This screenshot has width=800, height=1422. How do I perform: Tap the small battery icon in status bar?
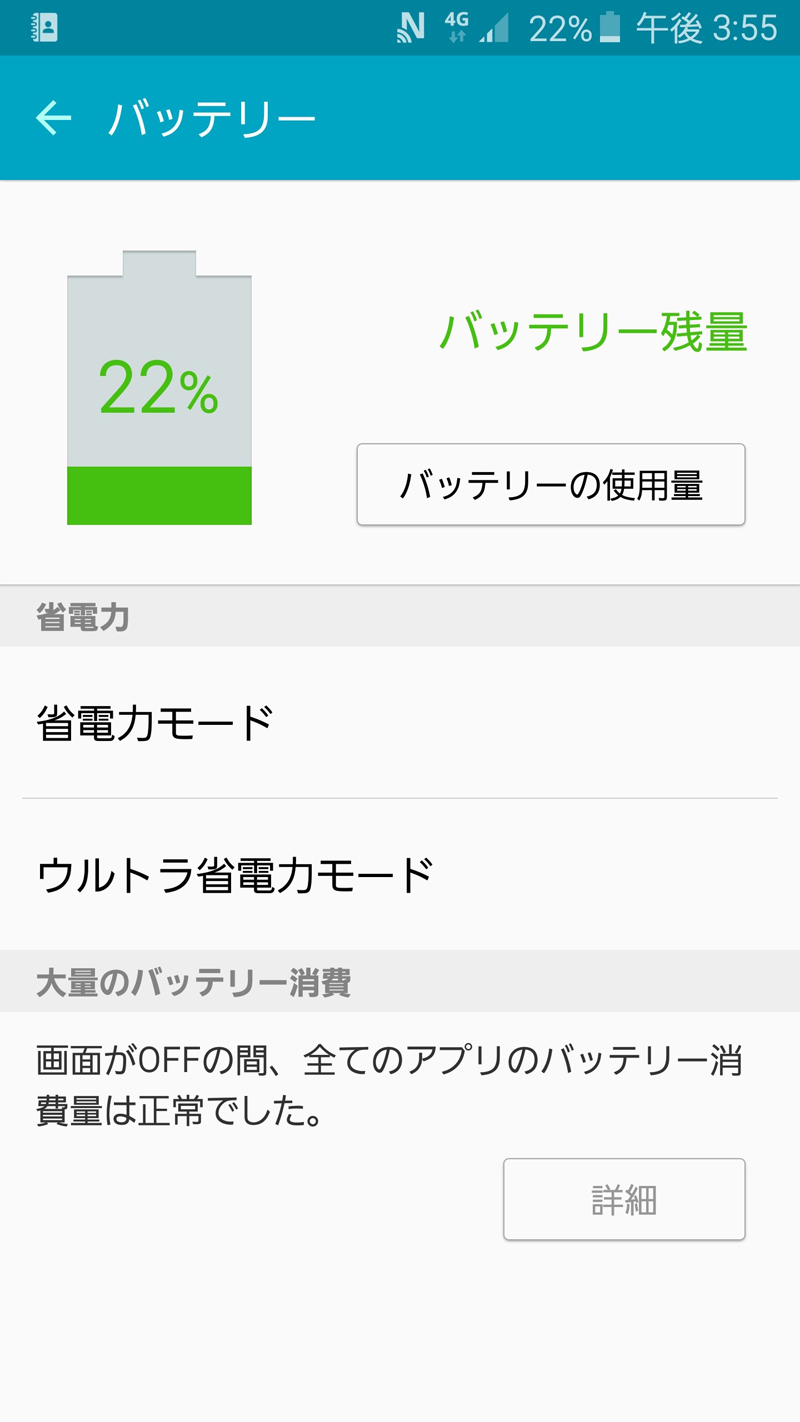(609, 28)
